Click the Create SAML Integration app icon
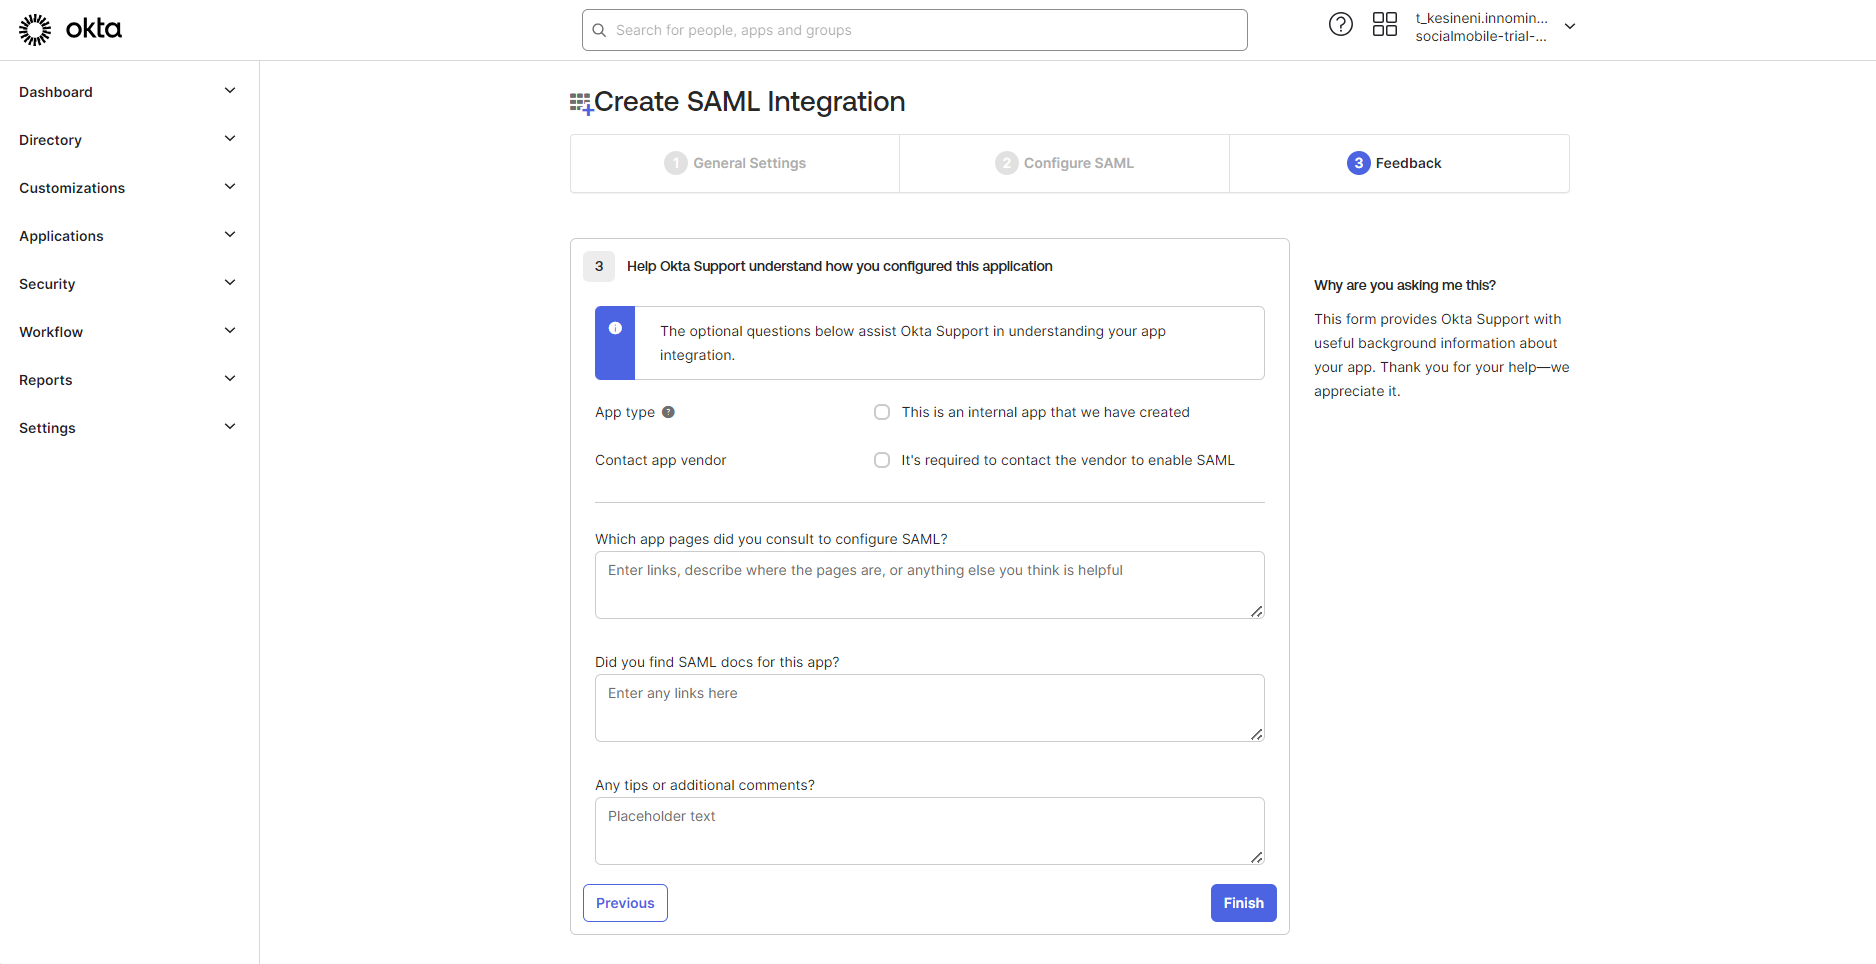The height and width of the screenshot is (964, 1876). pos(581,103)
